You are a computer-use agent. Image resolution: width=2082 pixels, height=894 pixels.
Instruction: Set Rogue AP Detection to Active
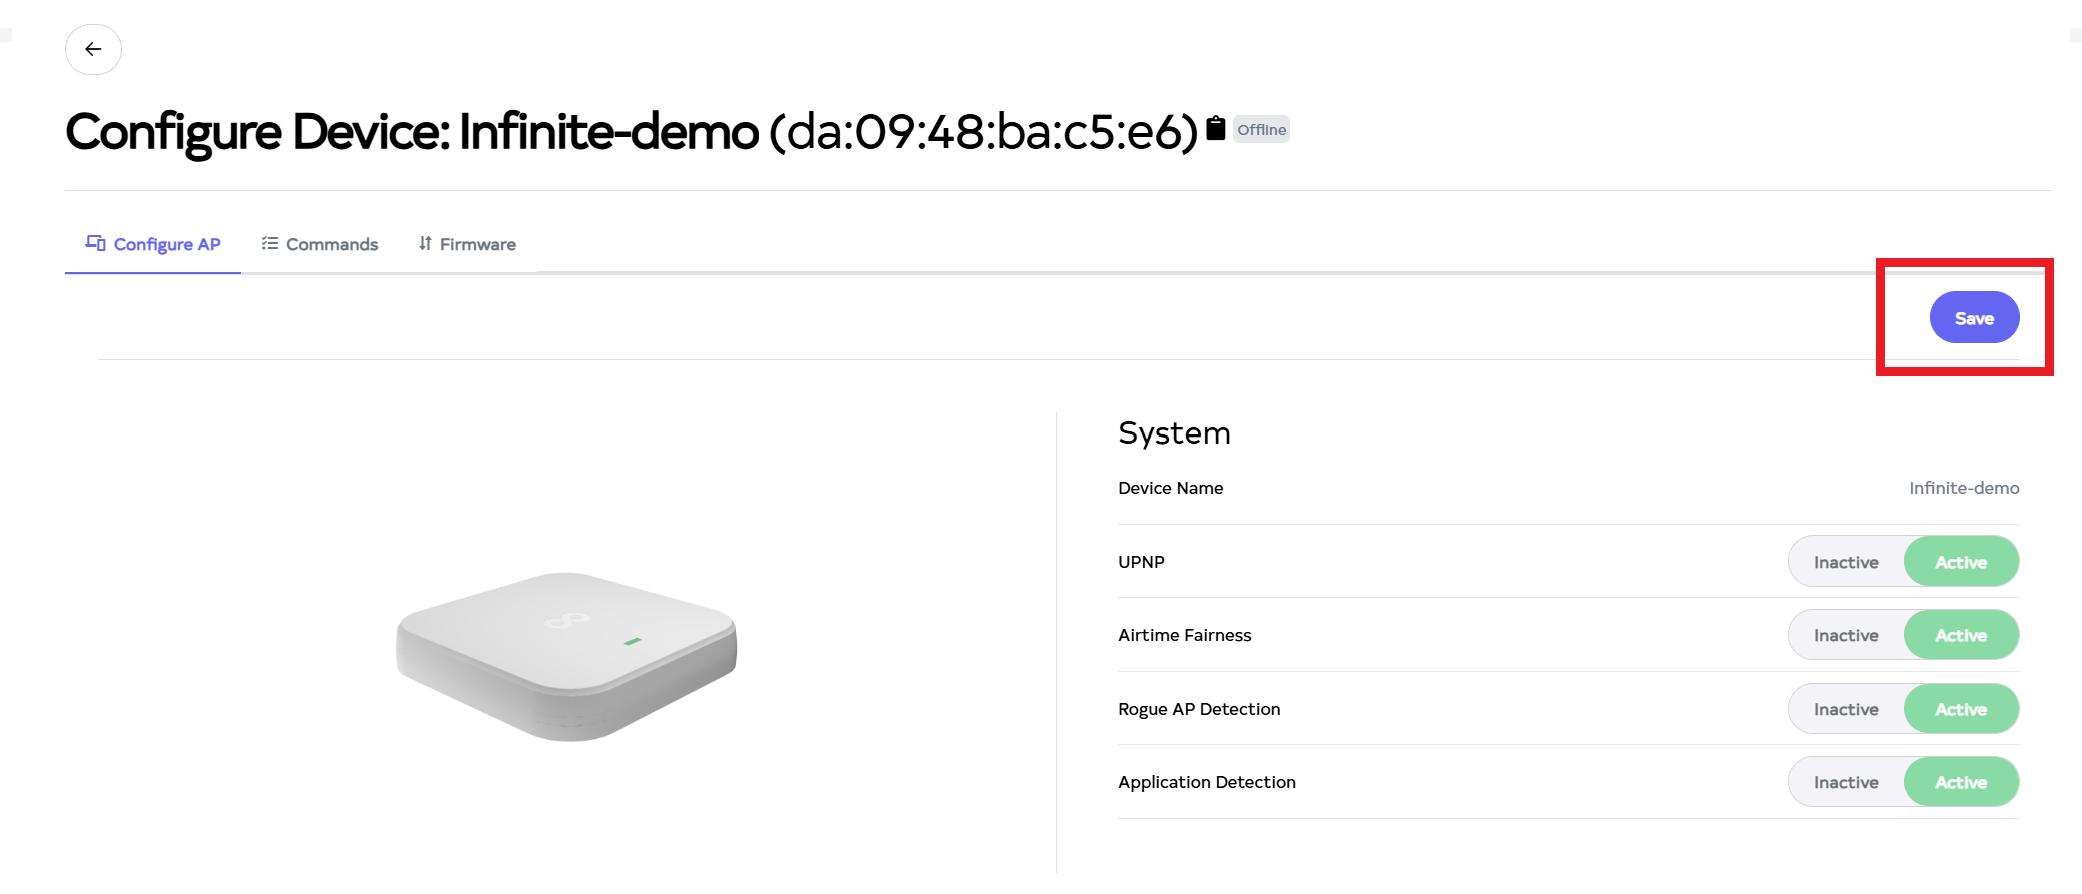(1960, 709)
